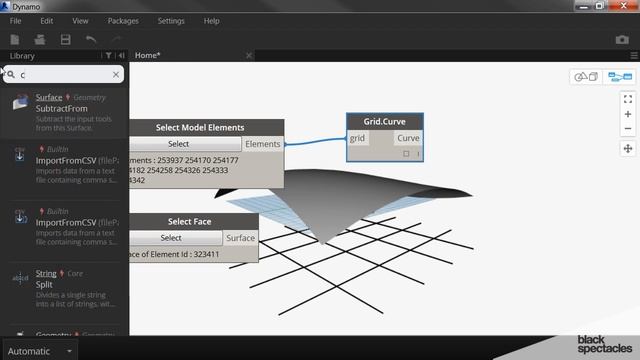Click the element IDs list text
Image resolution: width=640 pixels, height=360 pixels.
tap(184, 170)
